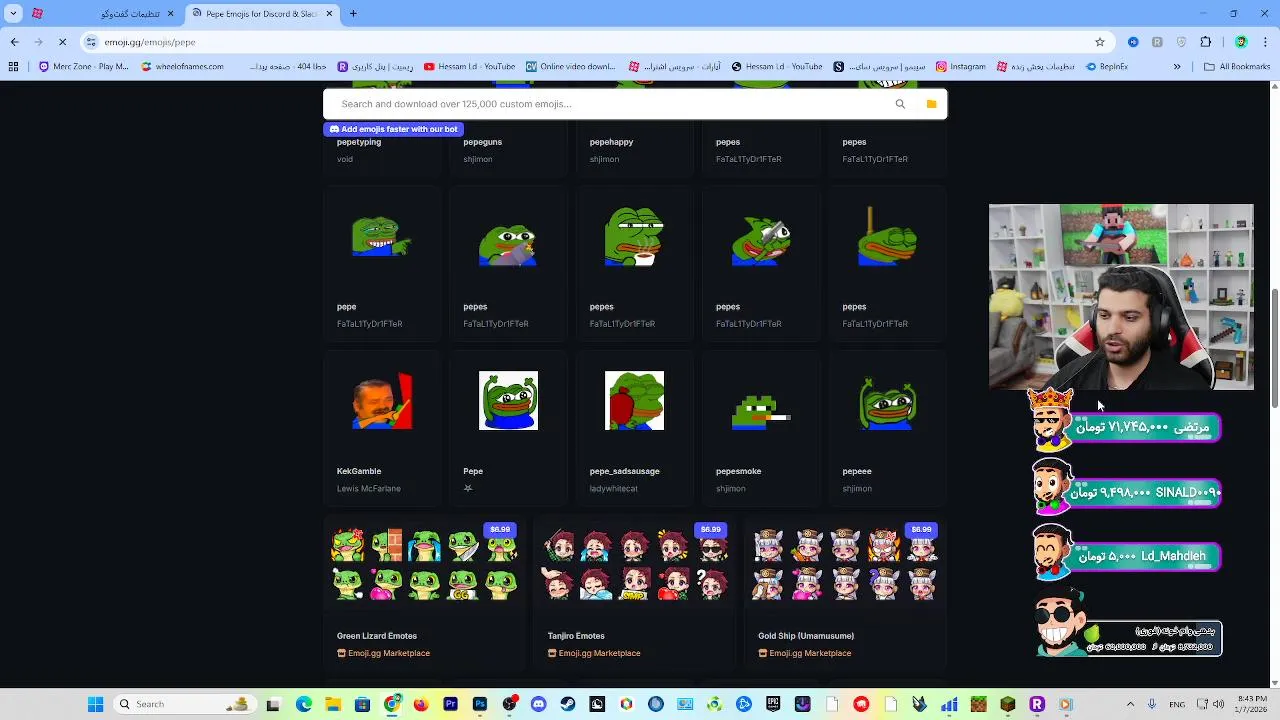Stop page loading with the X button
Viewport: 1280px width, 720px height.
pos(62,42)
